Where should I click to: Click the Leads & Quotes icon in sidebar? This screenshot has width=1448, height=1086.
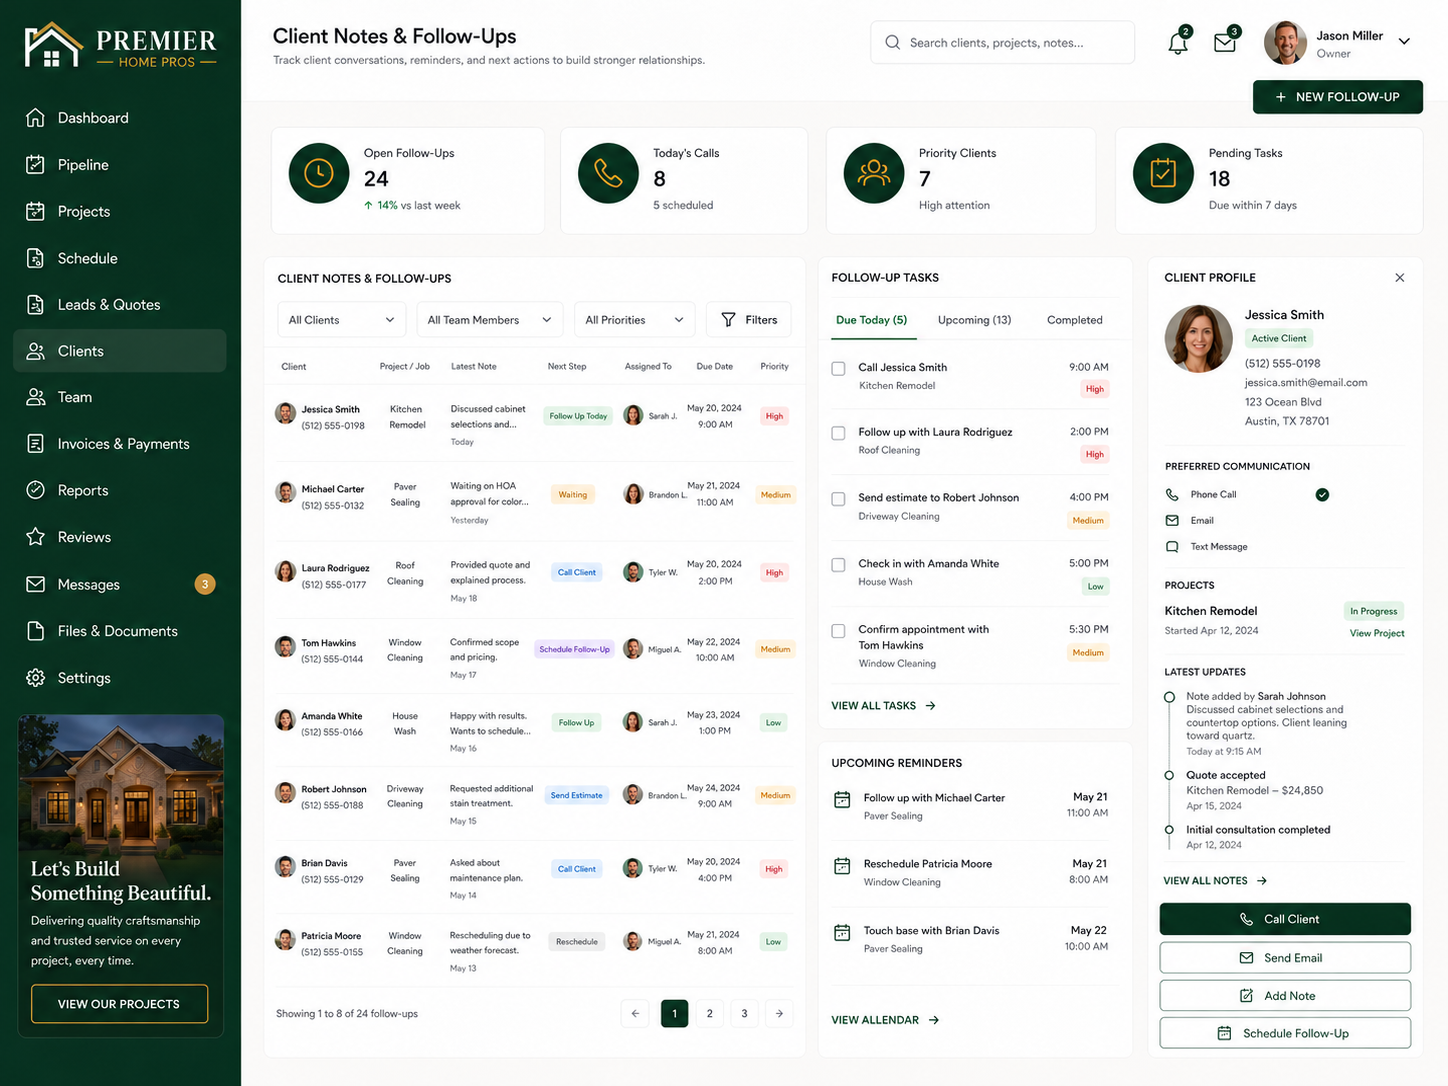(36, 305)
